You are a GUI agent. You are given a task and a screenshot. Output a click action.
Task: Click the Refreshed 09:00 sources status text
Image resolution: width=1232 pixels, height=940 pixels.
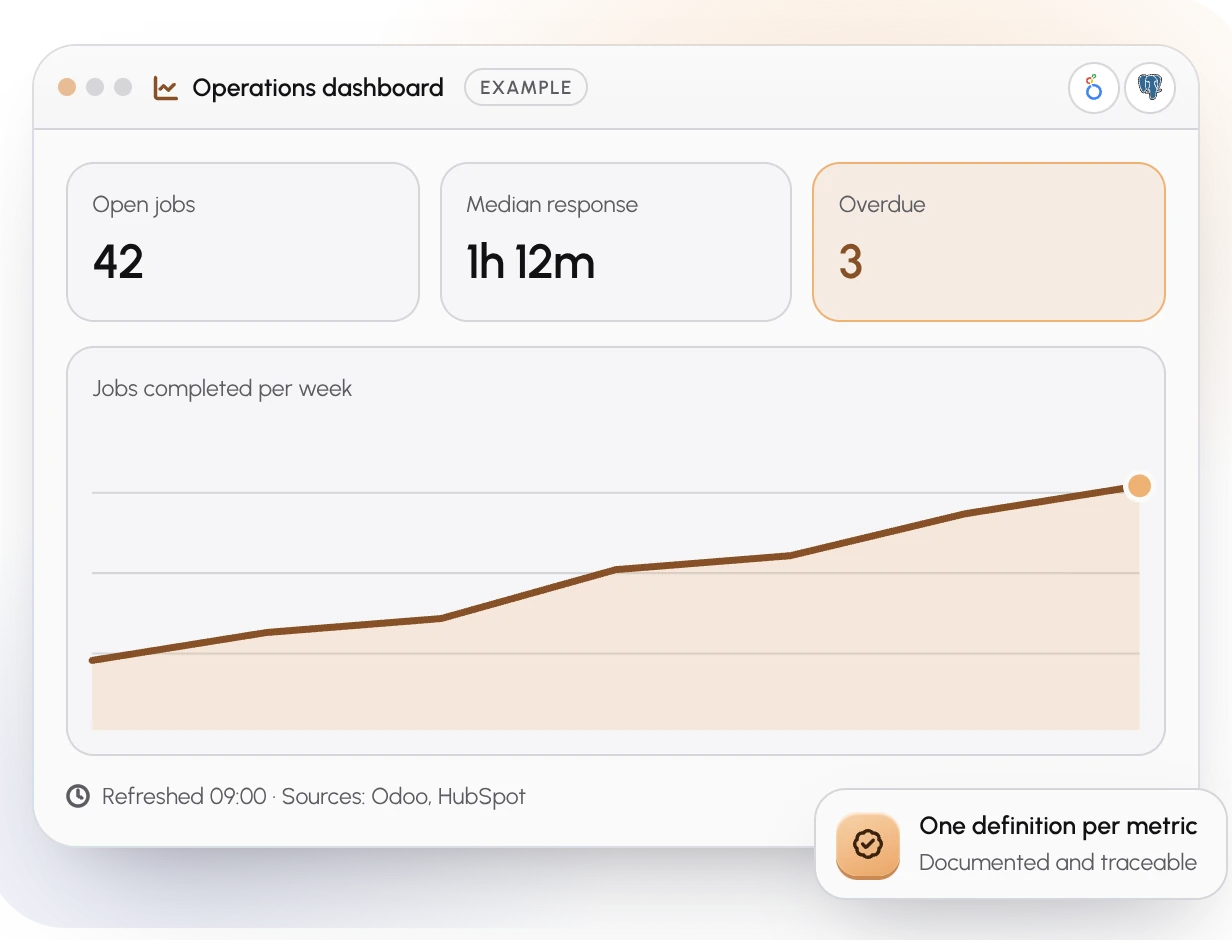click(x=314, y=796)
